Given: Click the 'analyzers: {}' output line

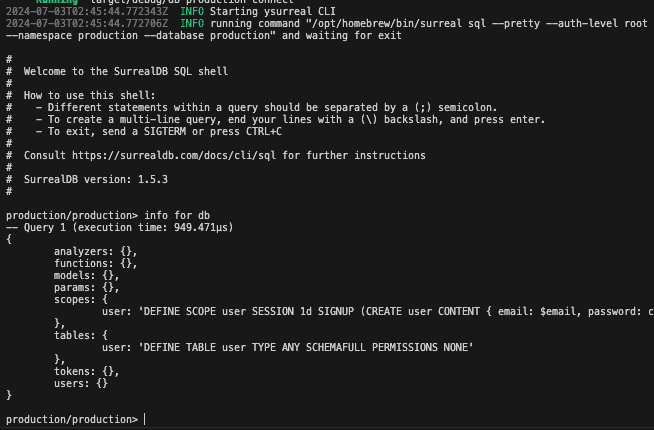Looking at the screenshot, I should (x=95, y=251).
